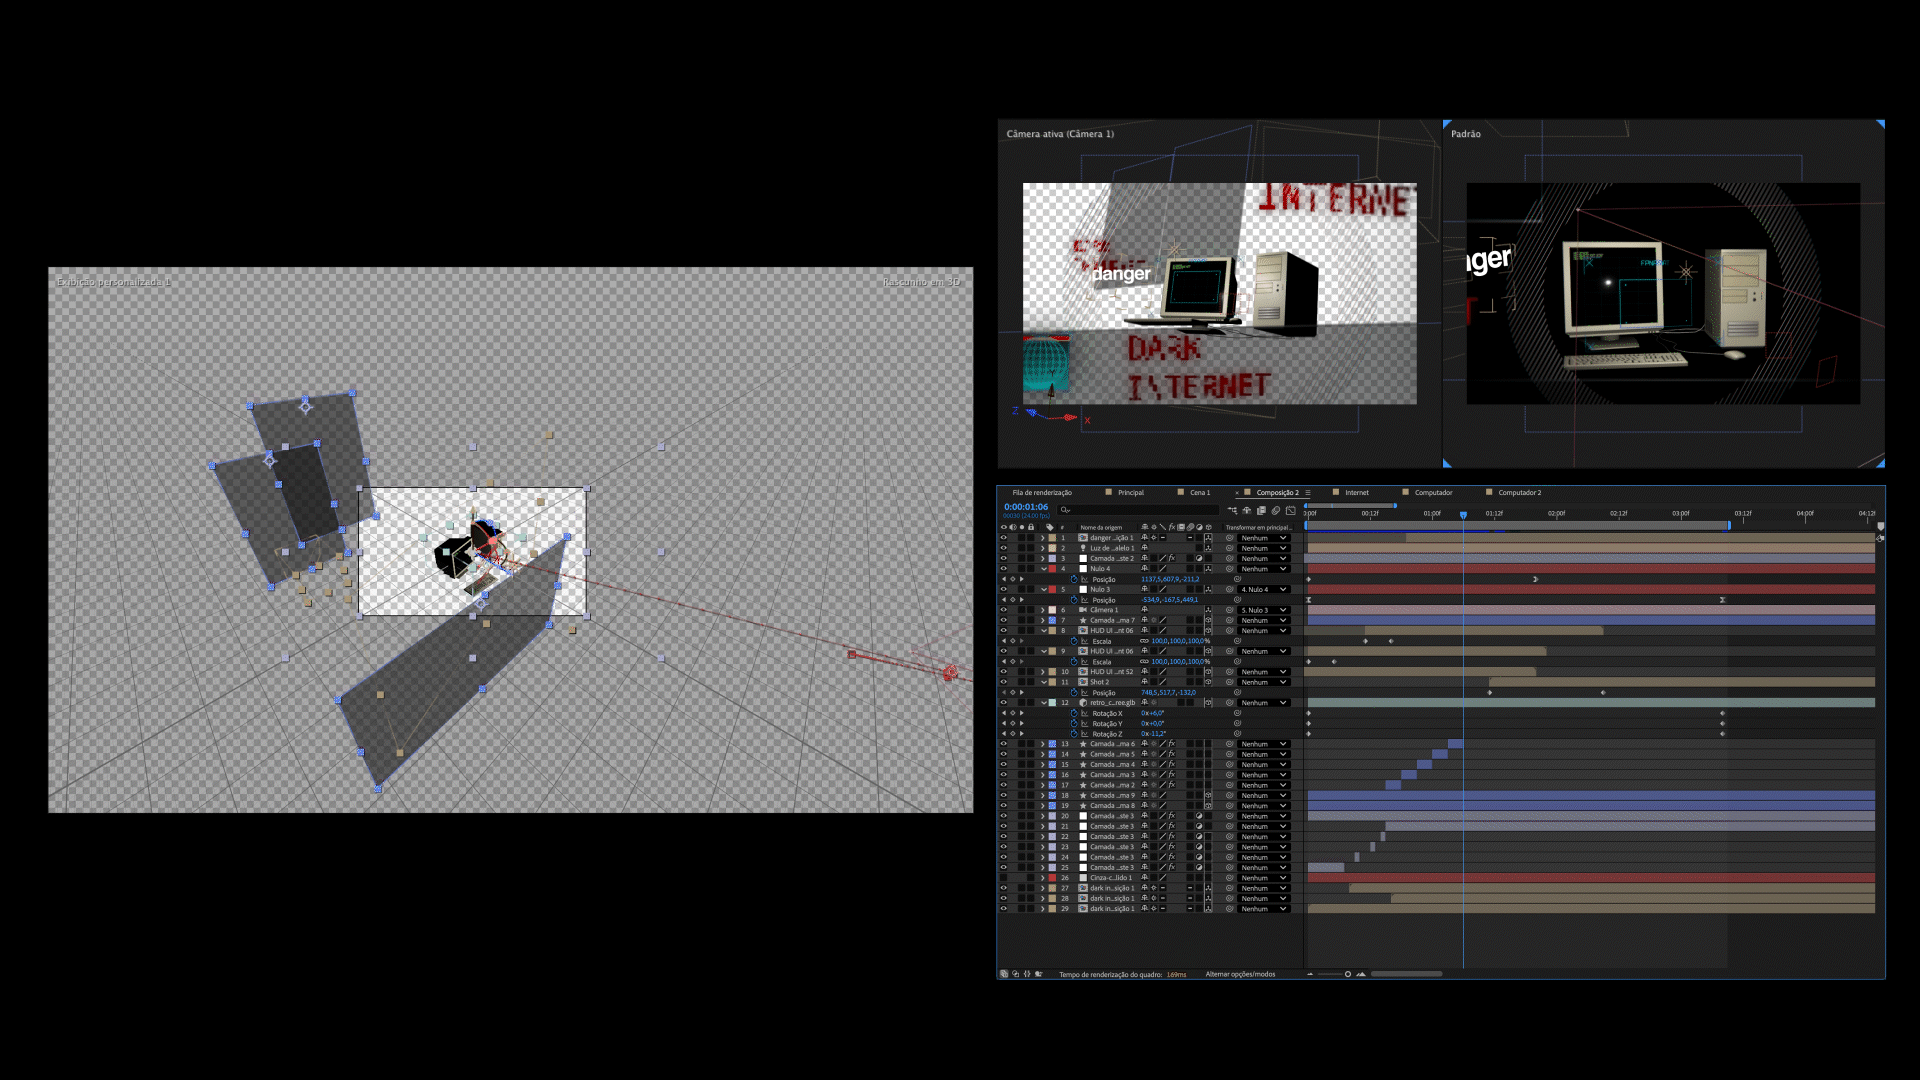Show the hidden Cinza-c layer 26
This screenshot has height=1080, width=1920.
(1004, 878)
